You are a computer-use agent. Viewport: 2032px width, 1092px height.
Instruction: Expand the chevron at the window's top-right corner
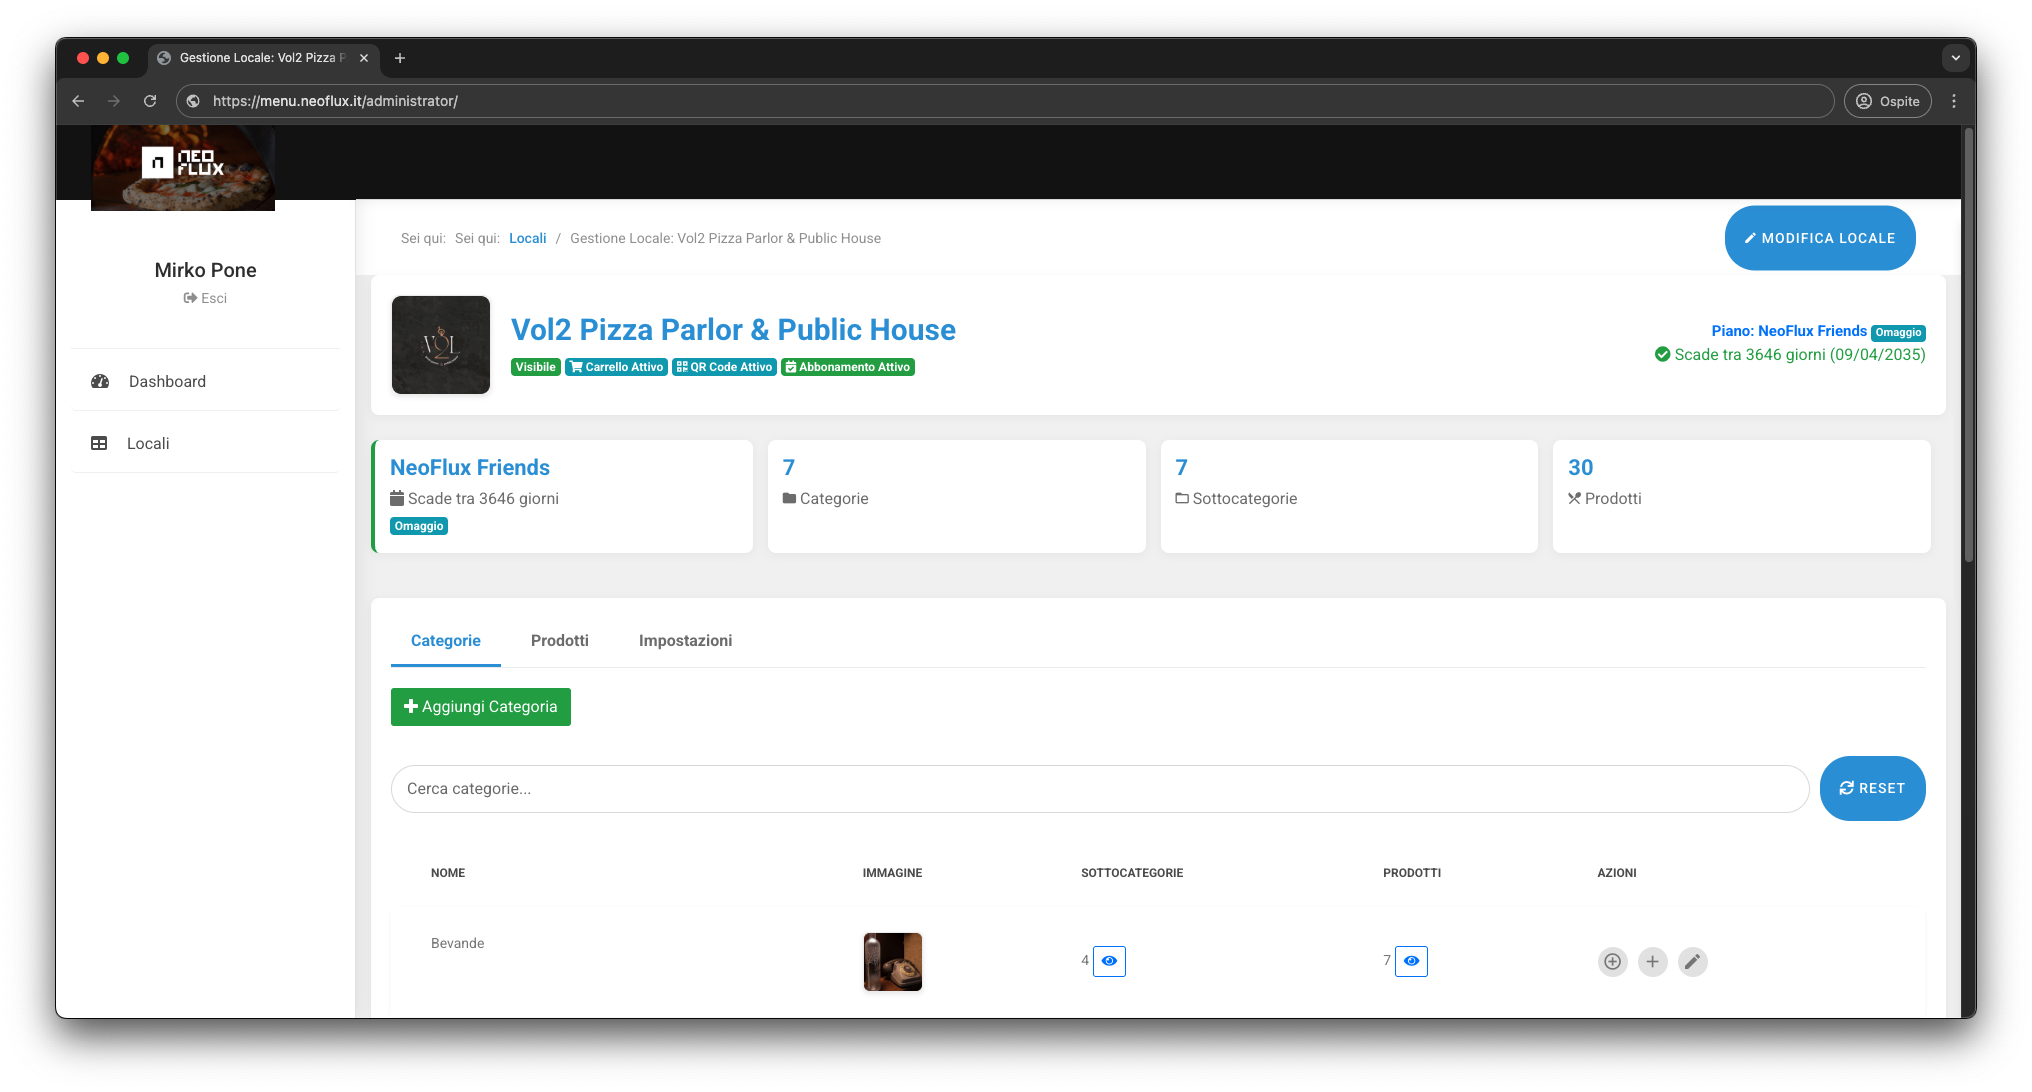[x=1956, y=58]
